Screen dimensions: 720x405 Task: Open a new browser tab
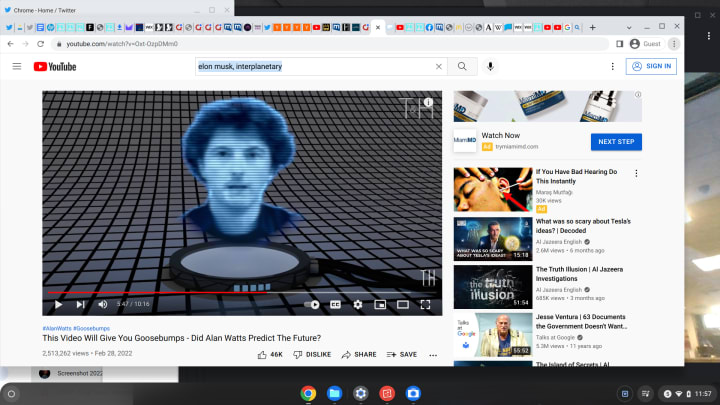[x=592, y=28]
